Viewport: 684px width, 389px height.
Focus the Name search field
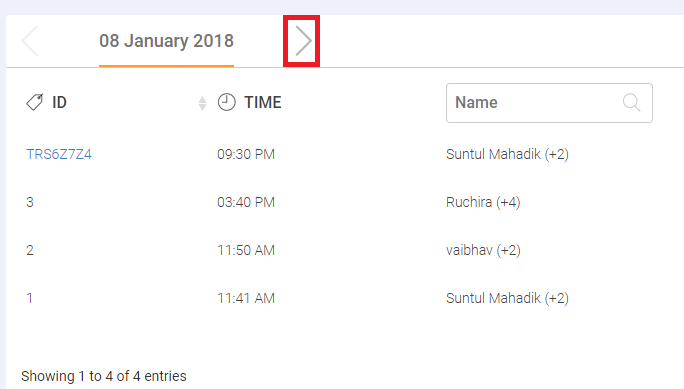[549, 103]
